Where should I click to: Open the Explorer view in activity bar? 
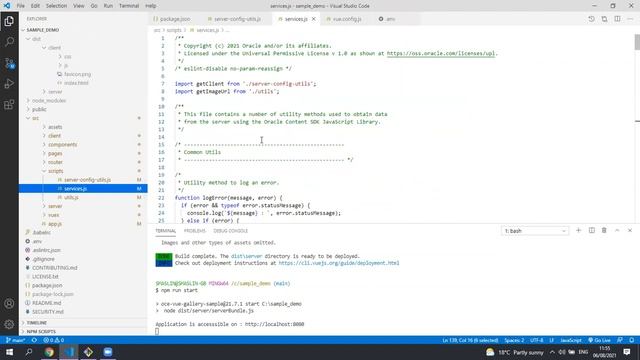tap(9, 21)
